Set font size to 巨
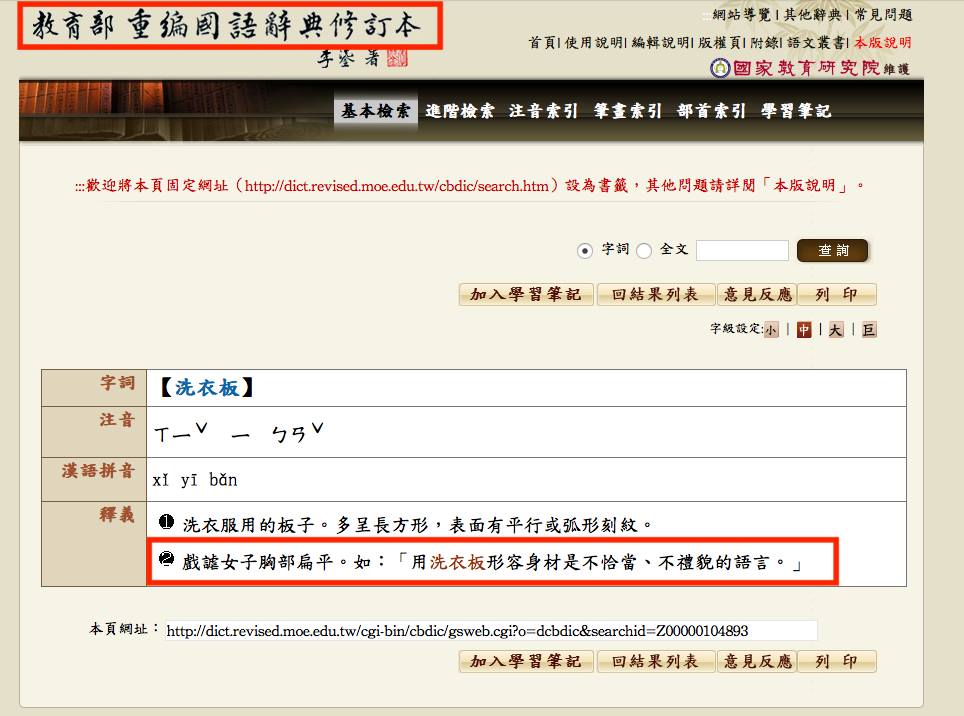Screen dimensions: 964x716 (x=869, y=329)
